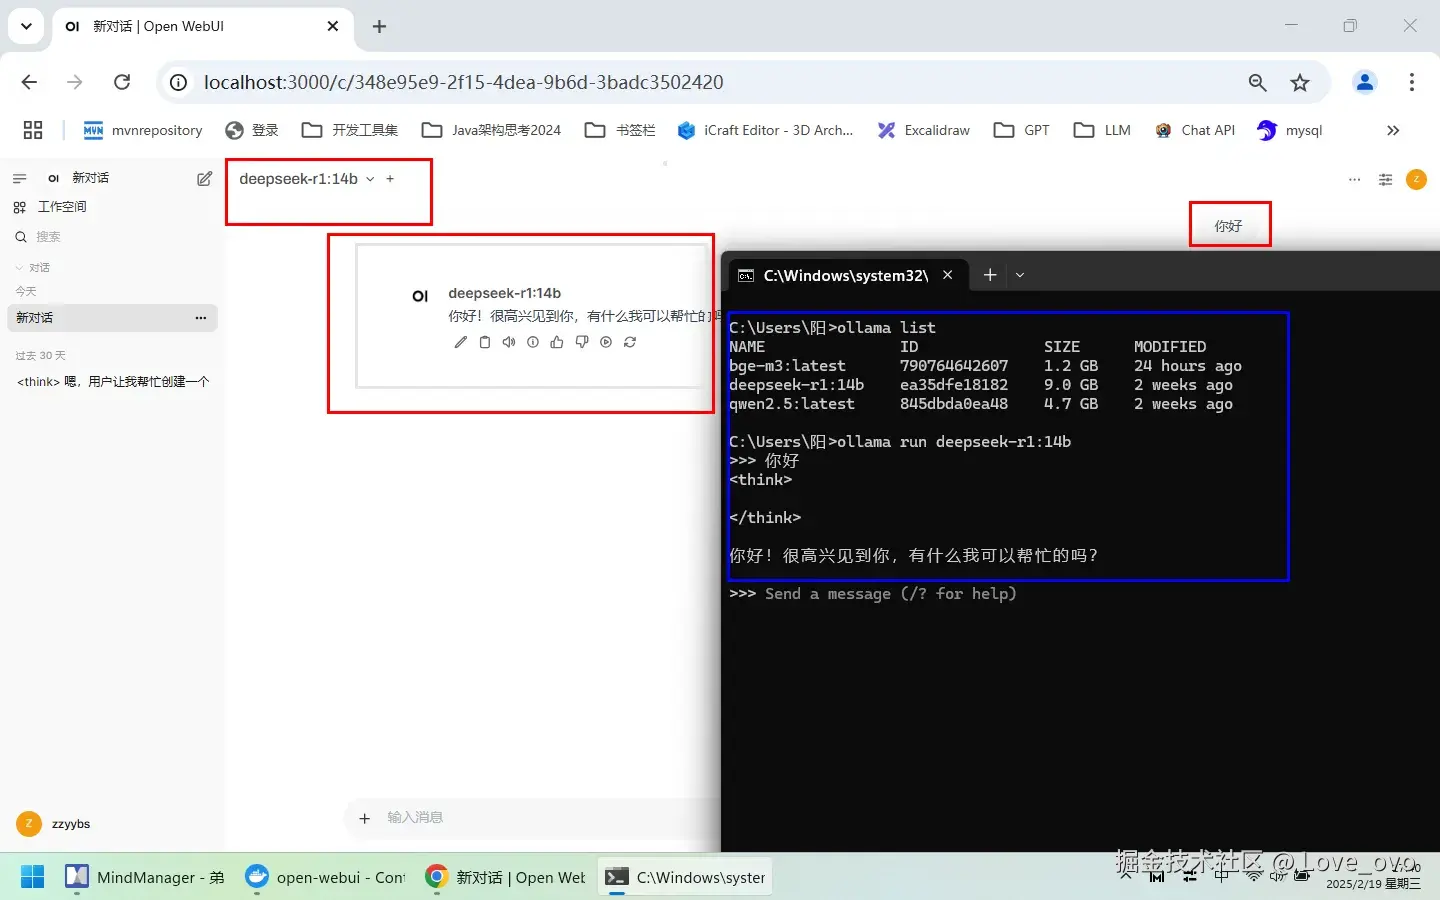The image size is (1440, 900).
Task: Add another model with the plus icon
Action: tap(390, 179)
